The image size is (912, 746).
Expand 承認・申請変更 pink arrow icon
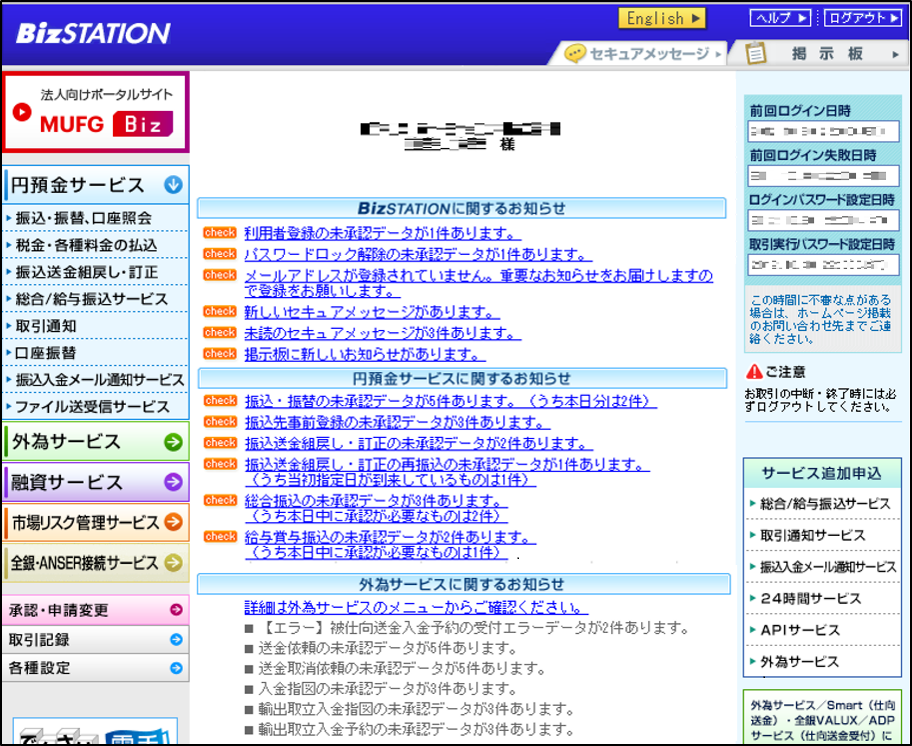(176, 609)
